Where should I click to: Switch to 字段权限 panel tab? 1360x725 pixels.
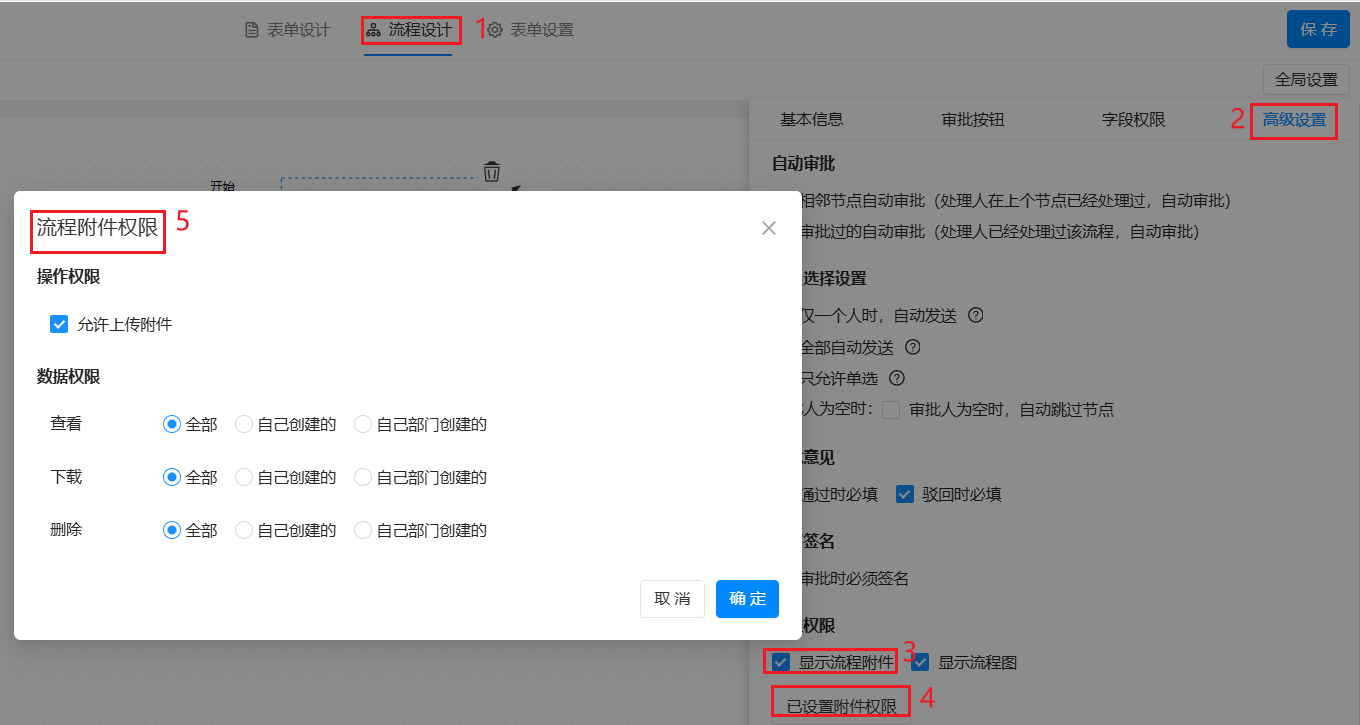pos(1133,120)
